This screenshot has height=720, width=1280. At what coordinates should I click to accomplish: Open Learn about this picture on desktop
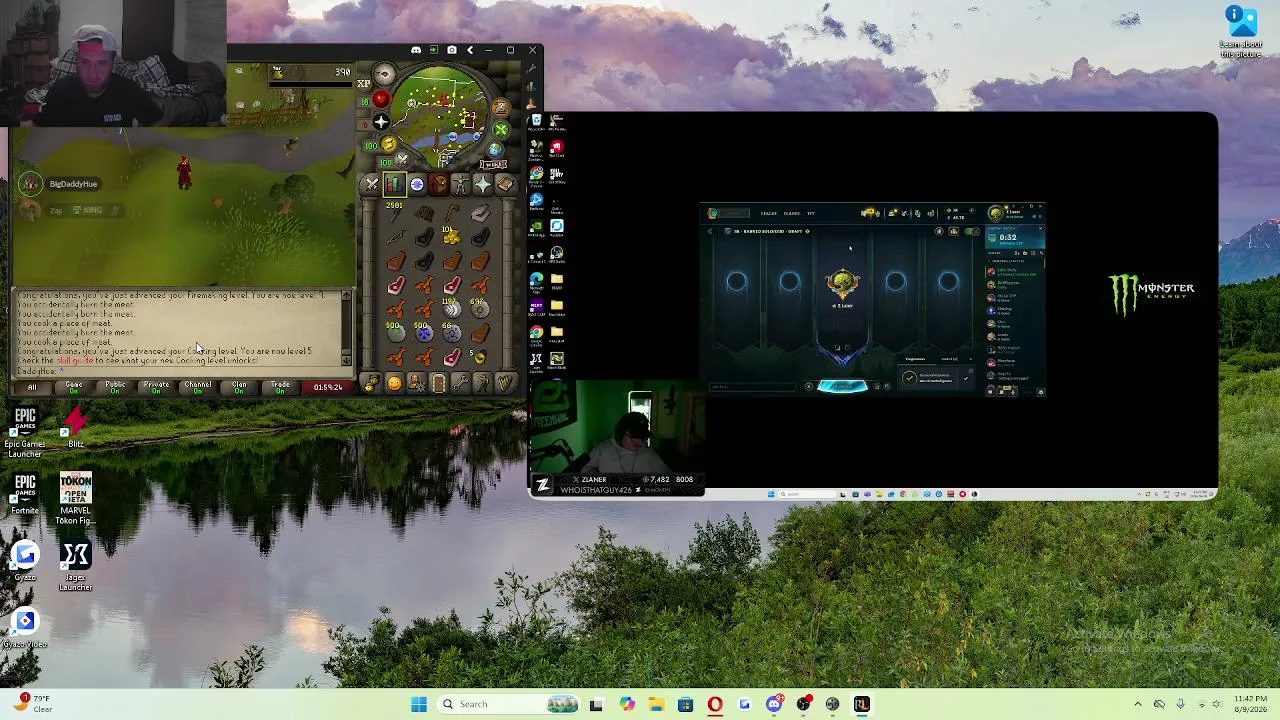click(x=1240, y=32)
